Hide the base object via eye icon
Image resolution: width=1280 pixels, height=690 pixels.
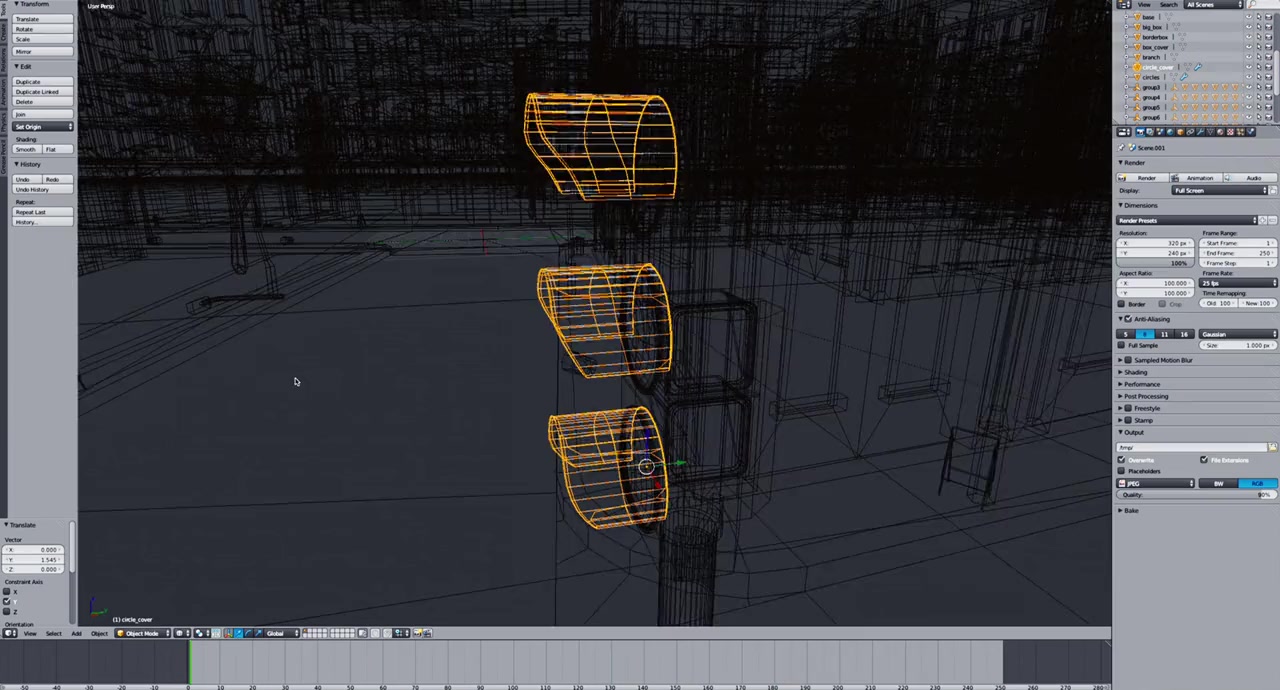click(x=1248, y=17)
